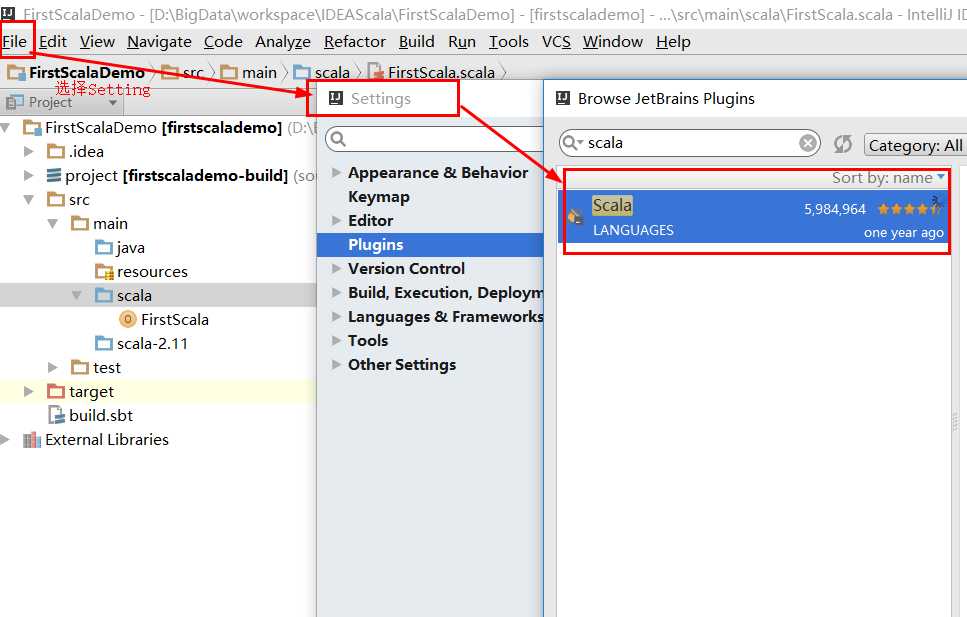Open the Category: All dropdown
967x617 pixels.
[x=915, y=146]
